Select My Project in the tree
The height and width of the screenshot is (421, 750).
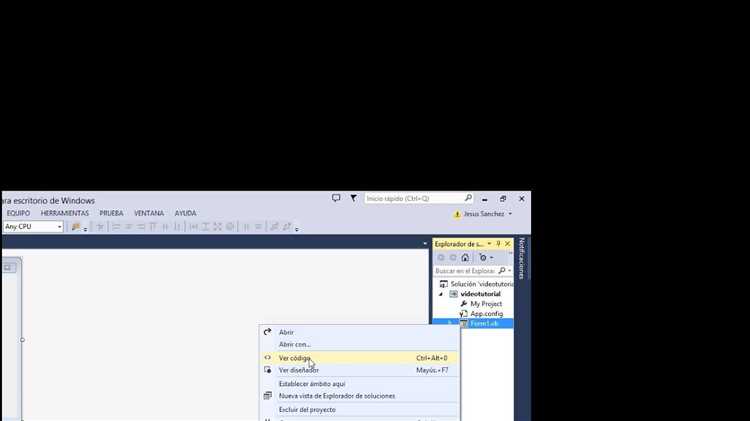[486, 304]
